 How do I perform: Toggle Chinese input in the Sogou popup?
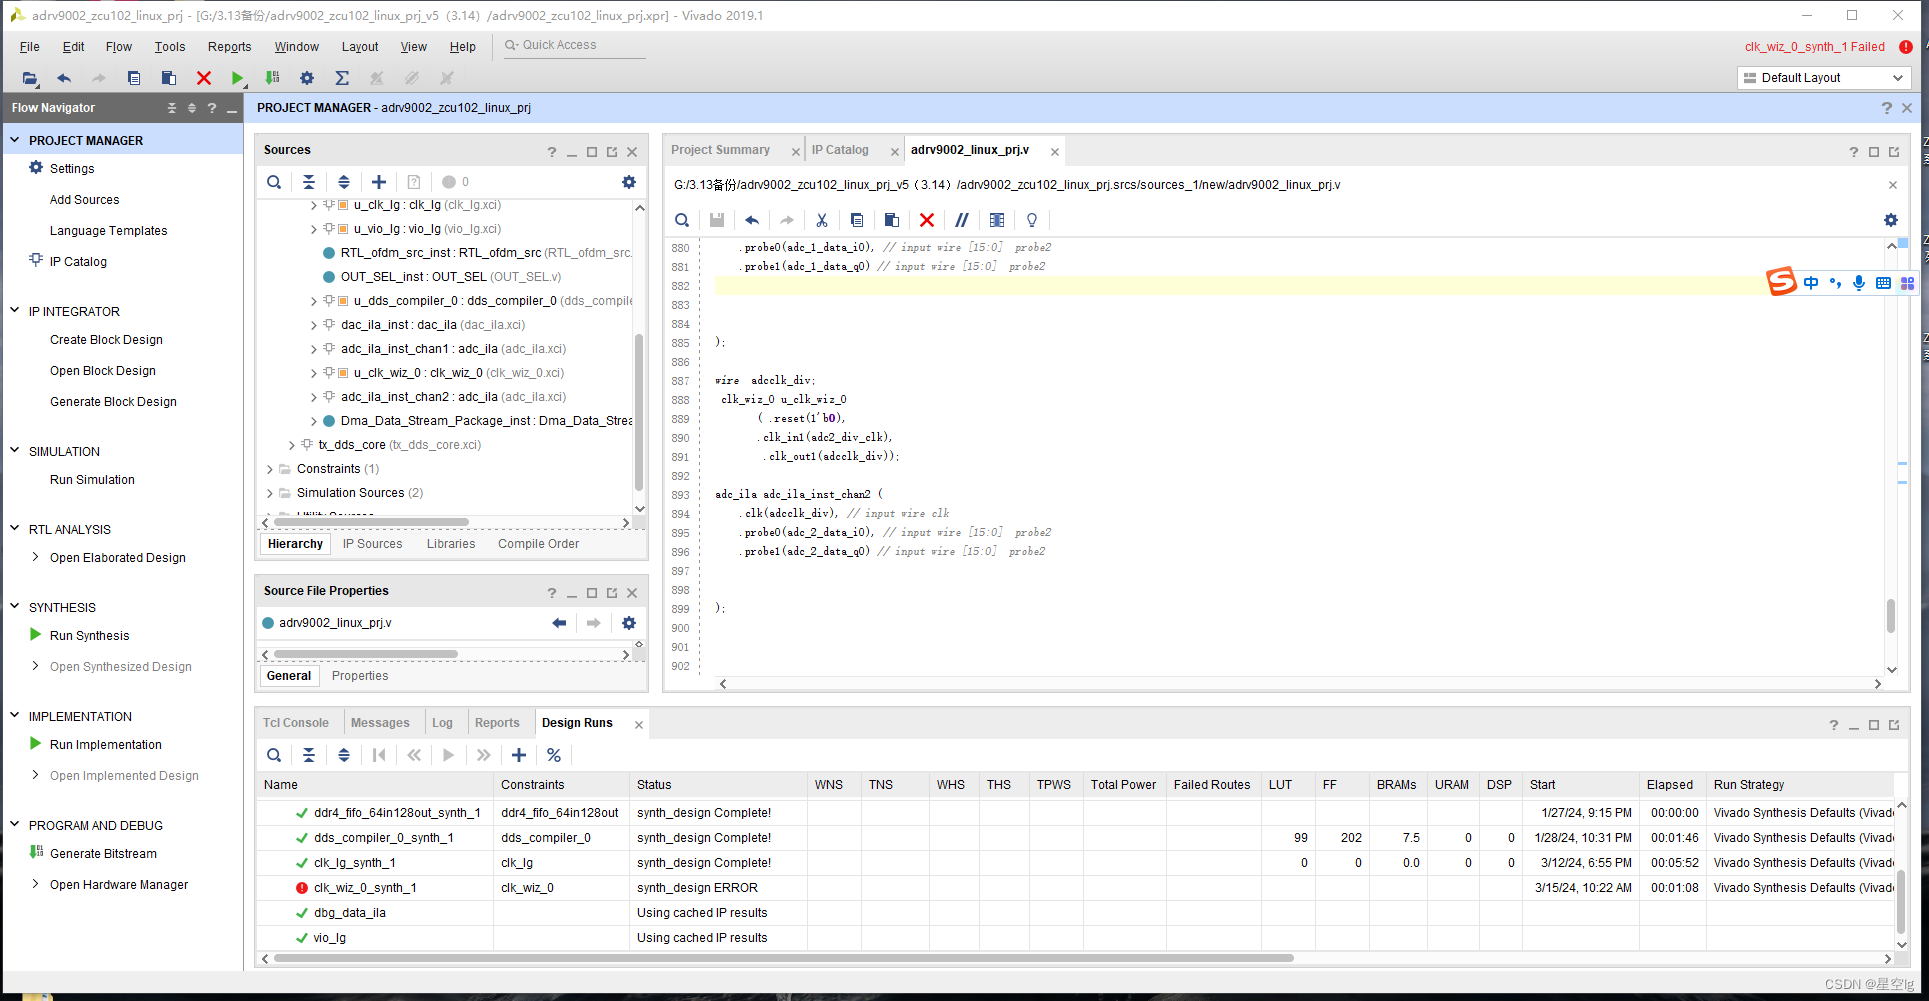click(x=1810, y=283)
